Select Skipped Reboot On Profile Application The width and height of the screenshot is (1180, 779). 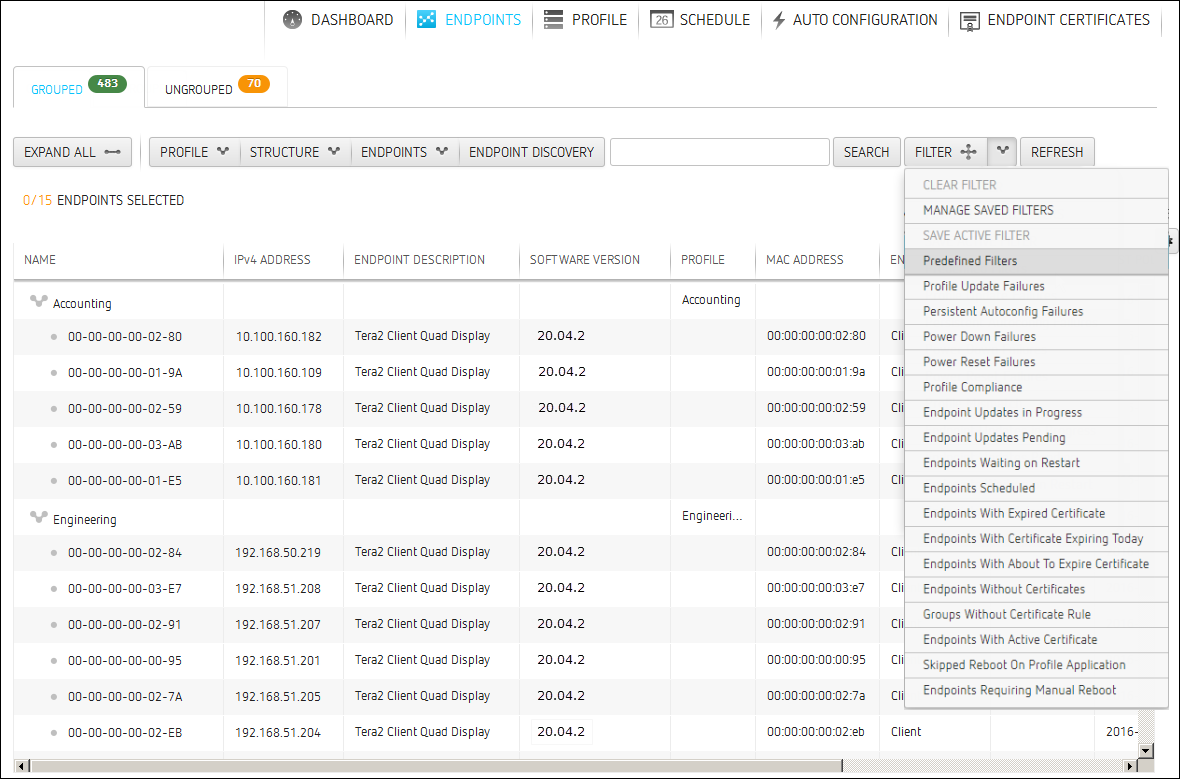tap(1036, 665)
